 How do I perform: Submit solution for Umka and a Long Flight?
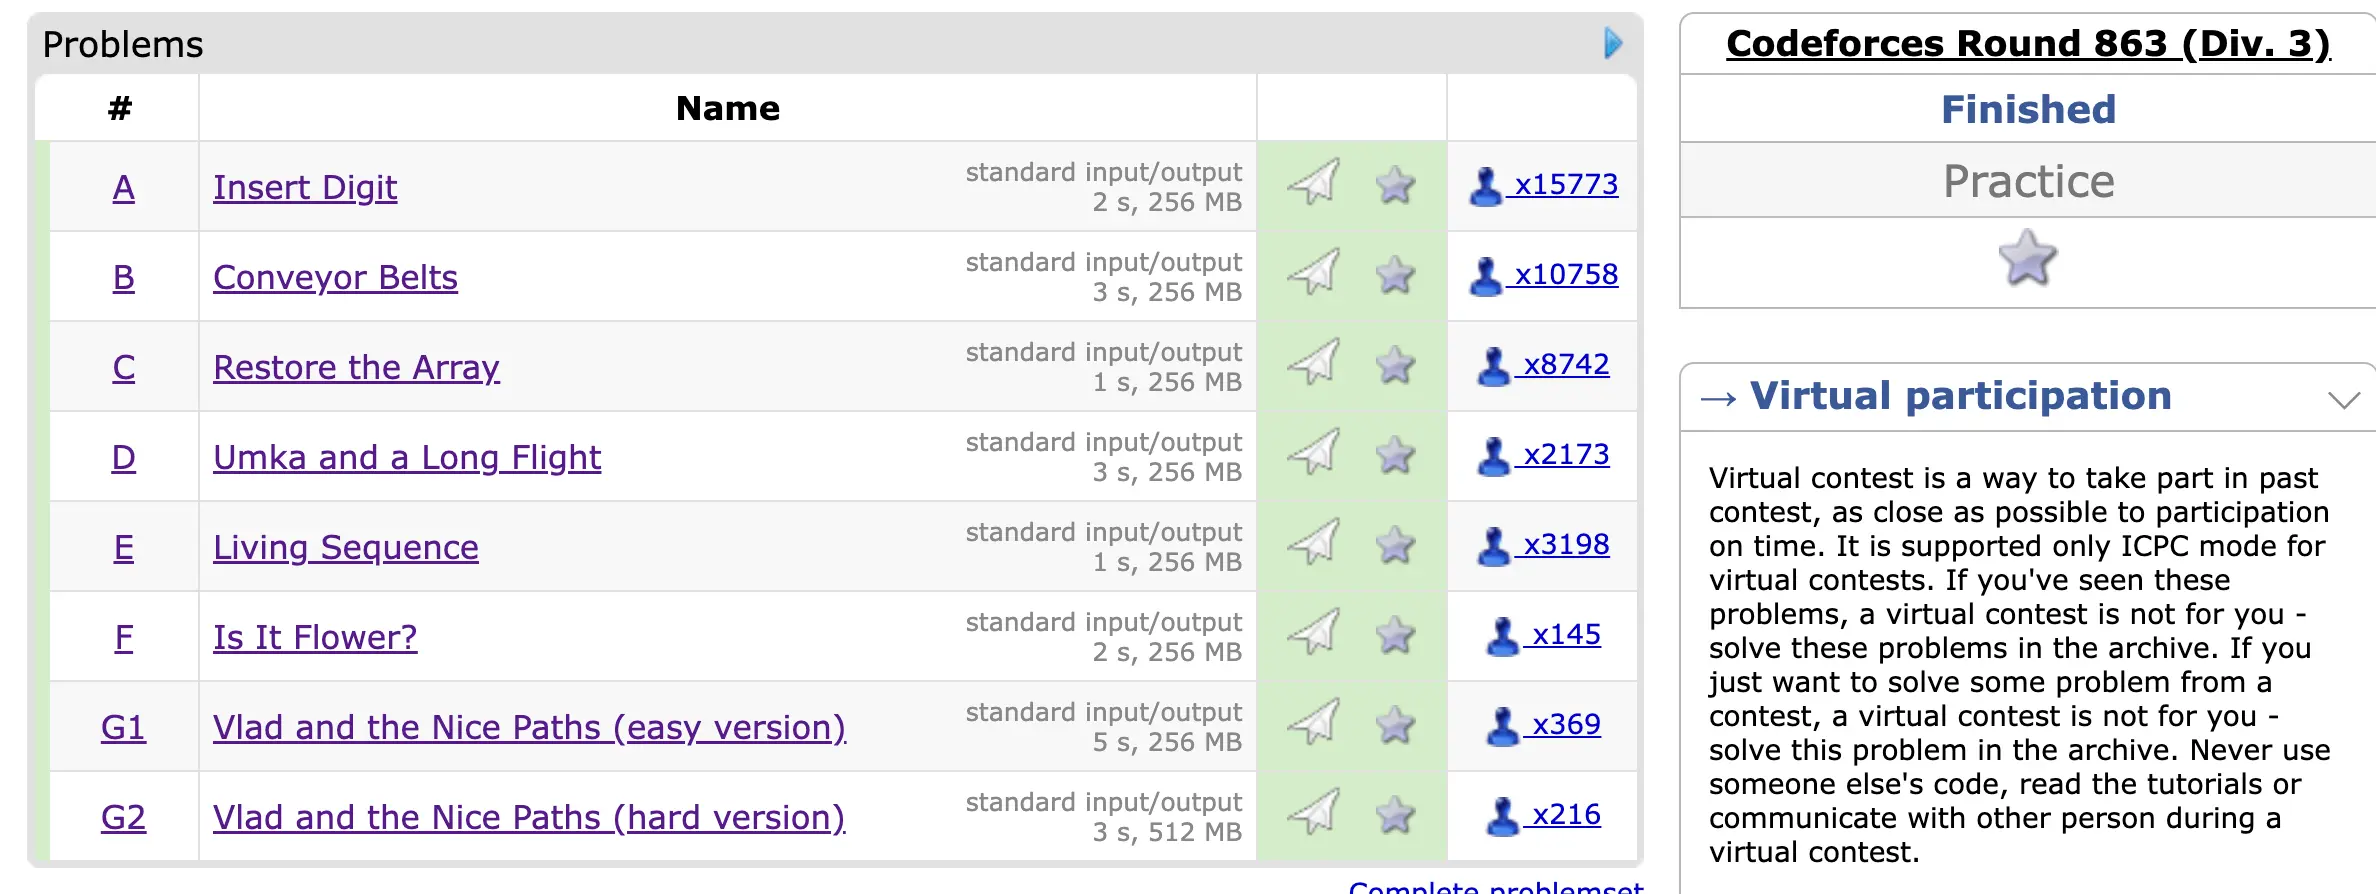coord(1313,452)
